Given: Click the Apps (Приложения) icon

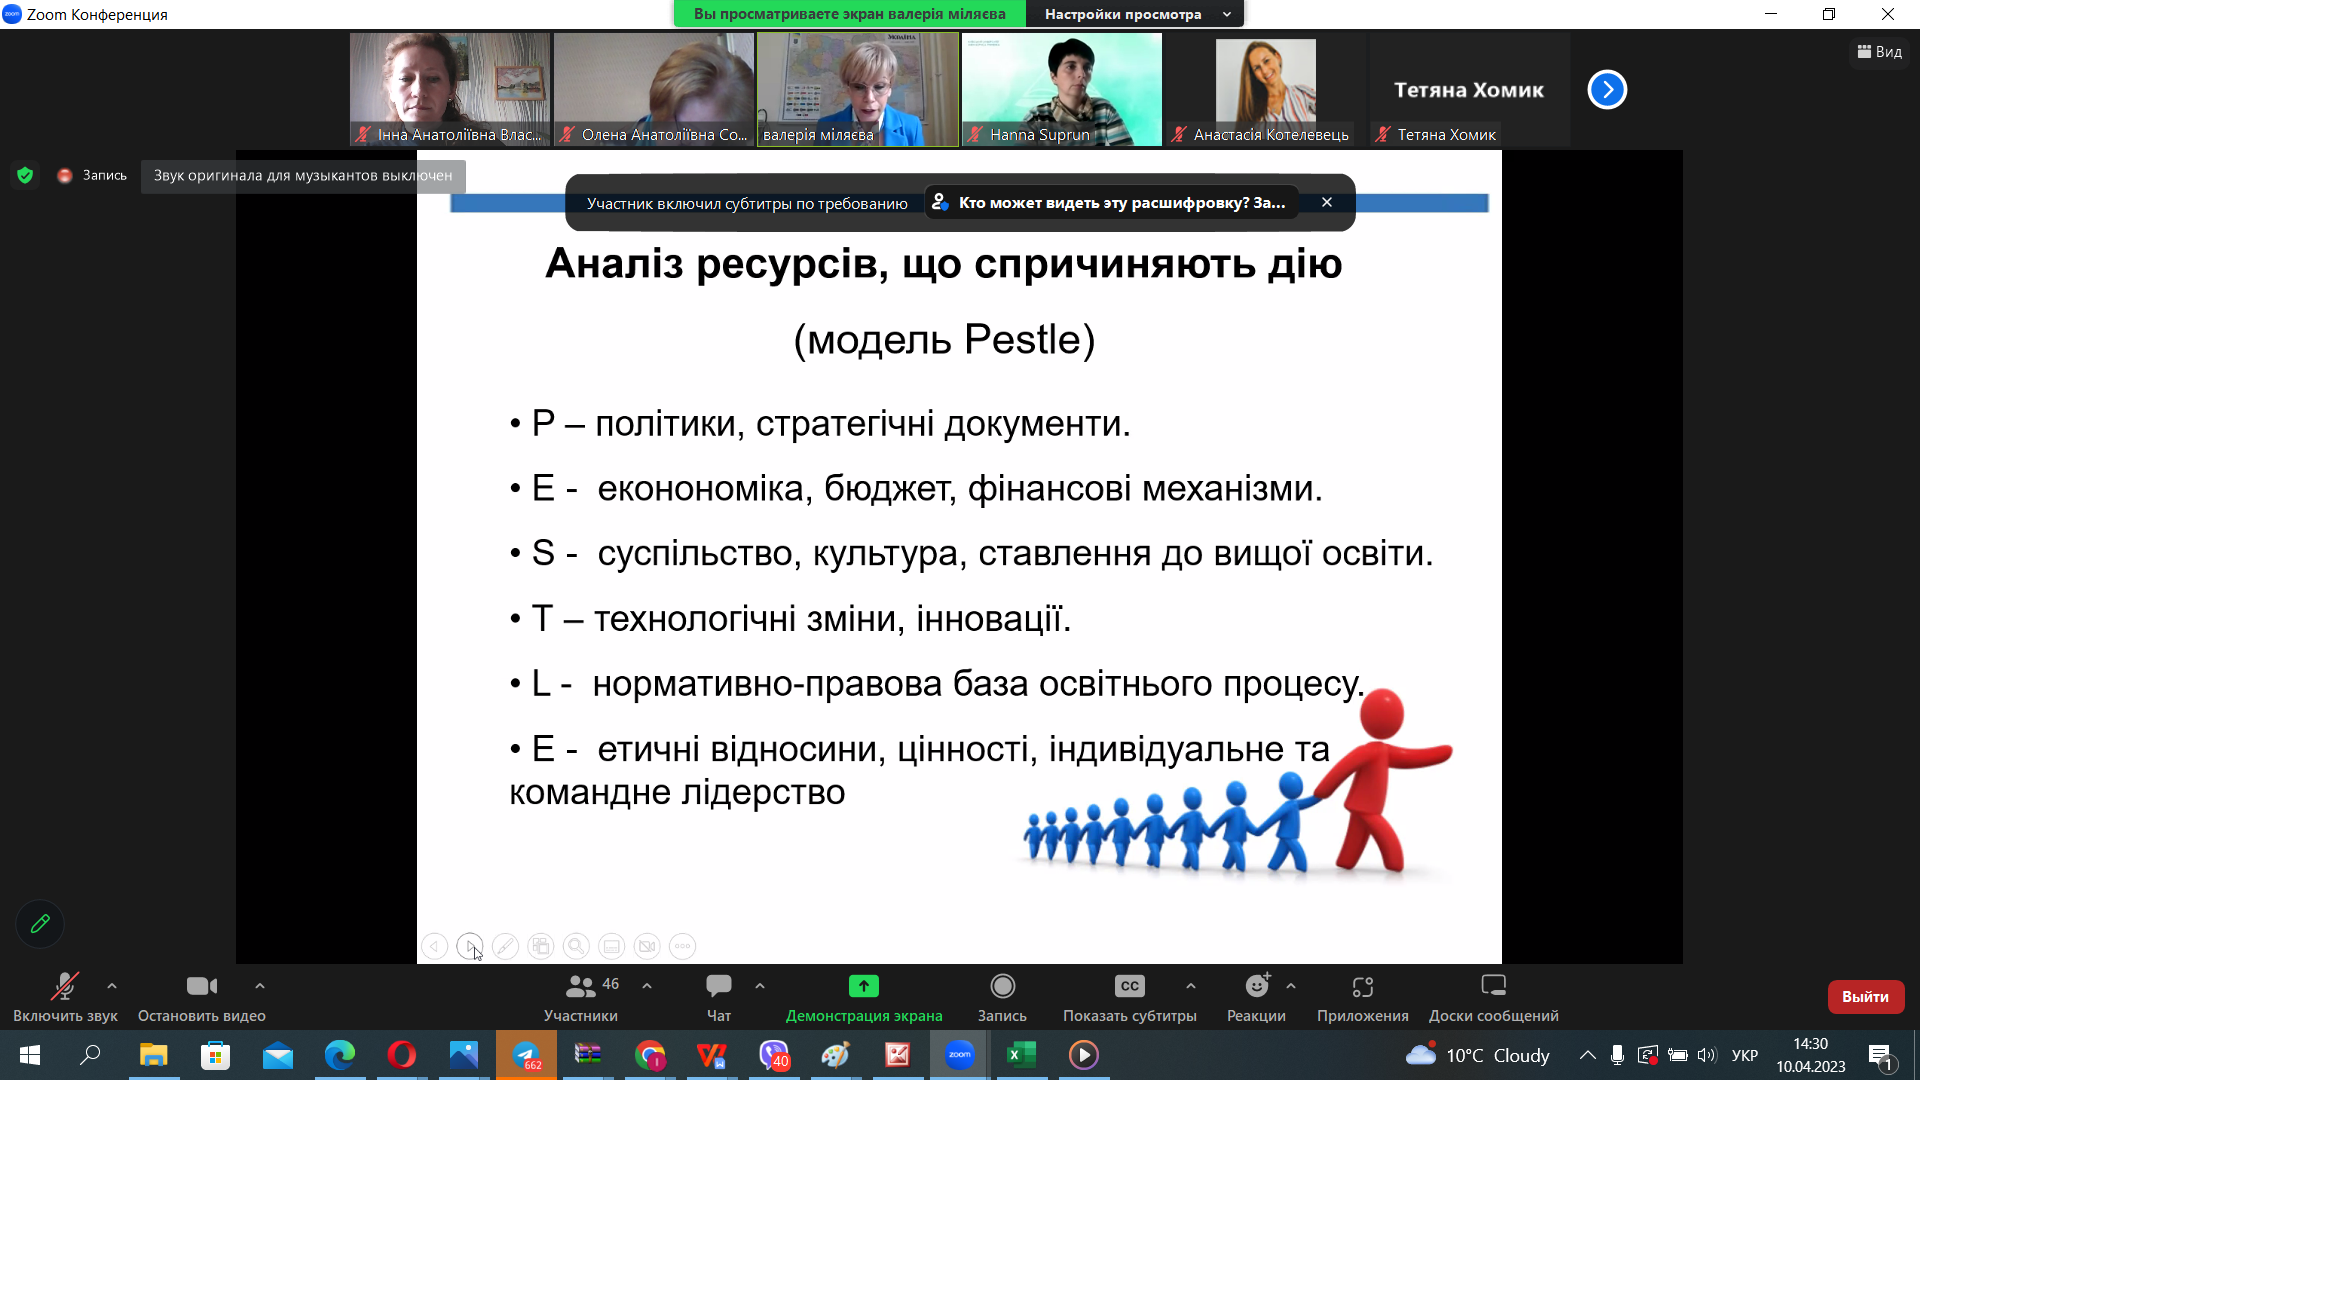Looking at the screenshot, I should tap(1362, 987).
